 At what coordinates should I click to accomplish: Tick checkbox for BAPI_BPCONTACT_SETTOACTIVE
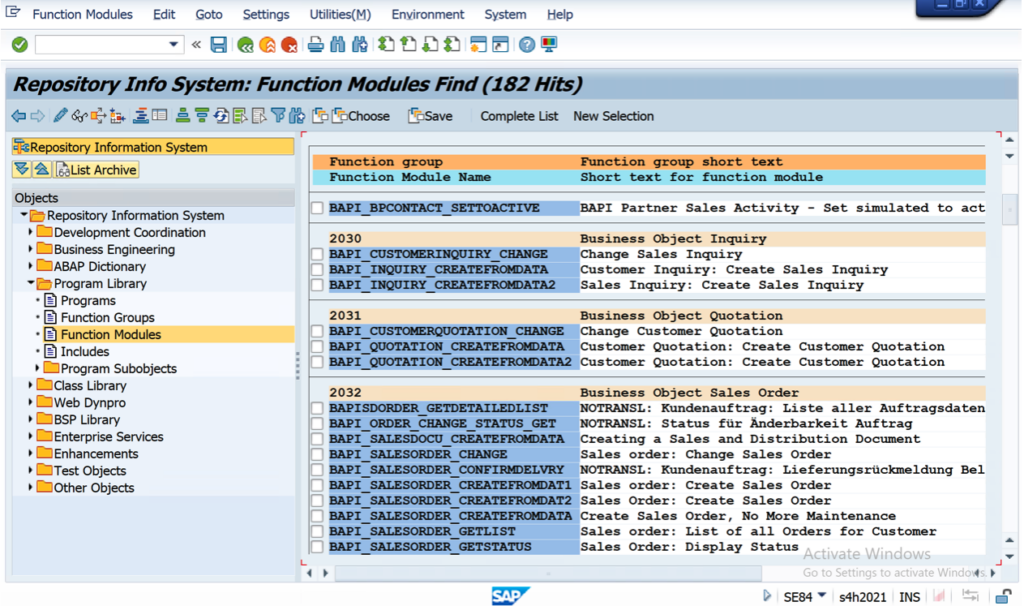[x=317, y=208]
